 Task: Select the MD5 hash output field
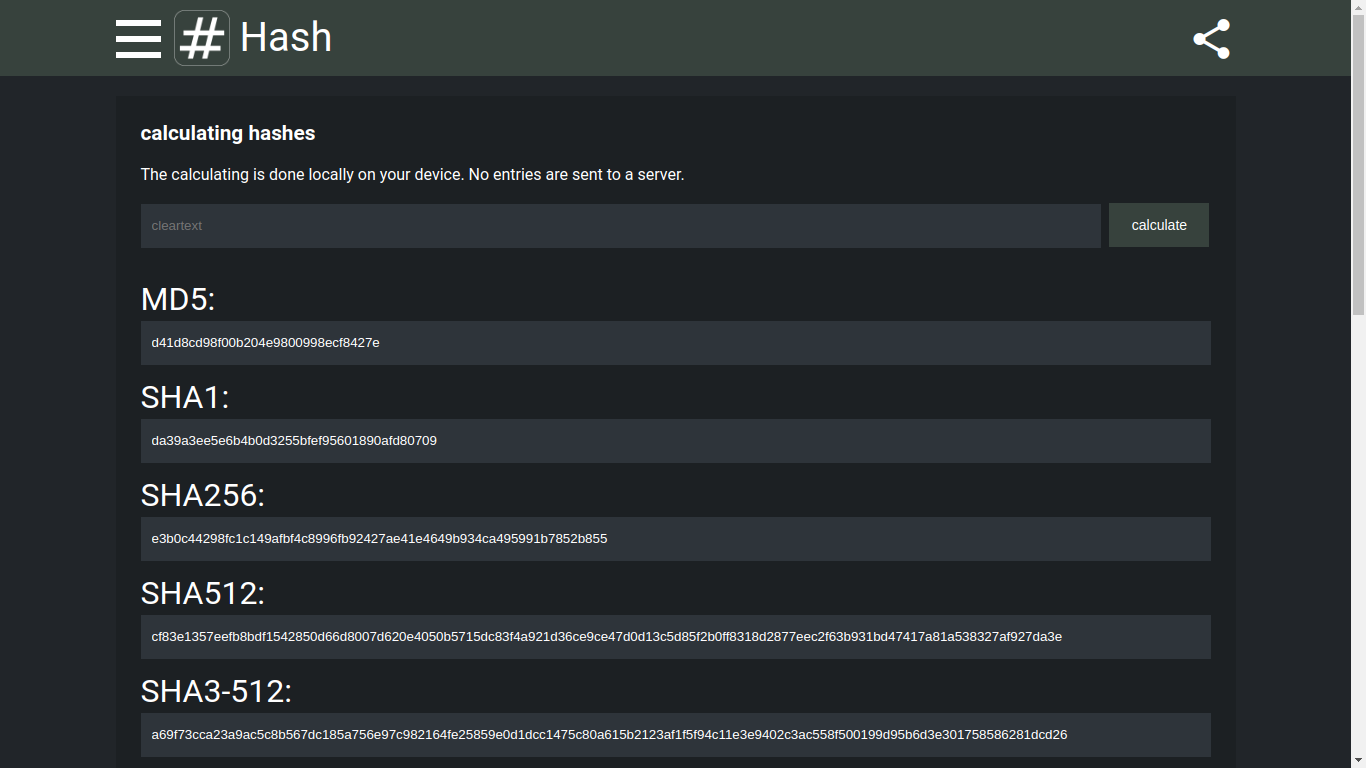coord(675,343)
